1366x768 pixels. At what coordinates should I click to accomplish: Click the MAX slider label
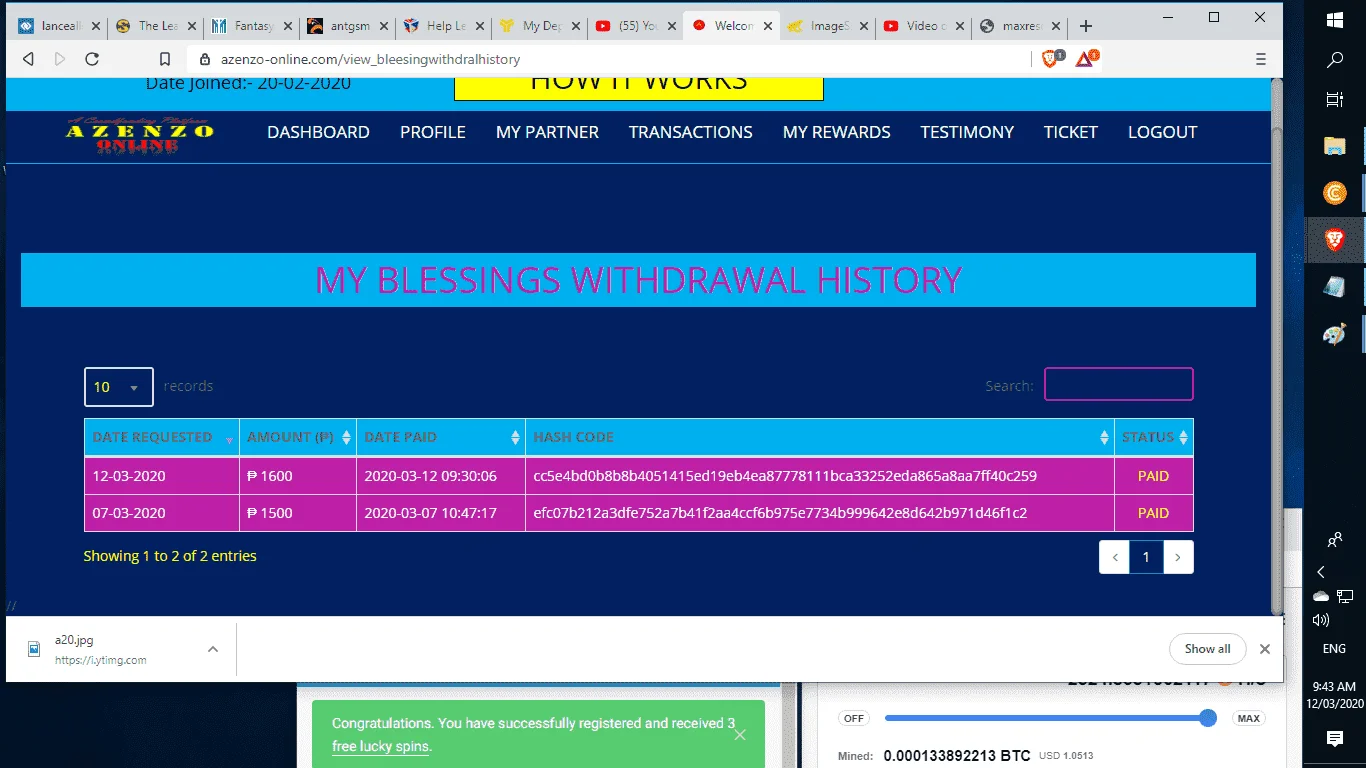coord(1248,718)
